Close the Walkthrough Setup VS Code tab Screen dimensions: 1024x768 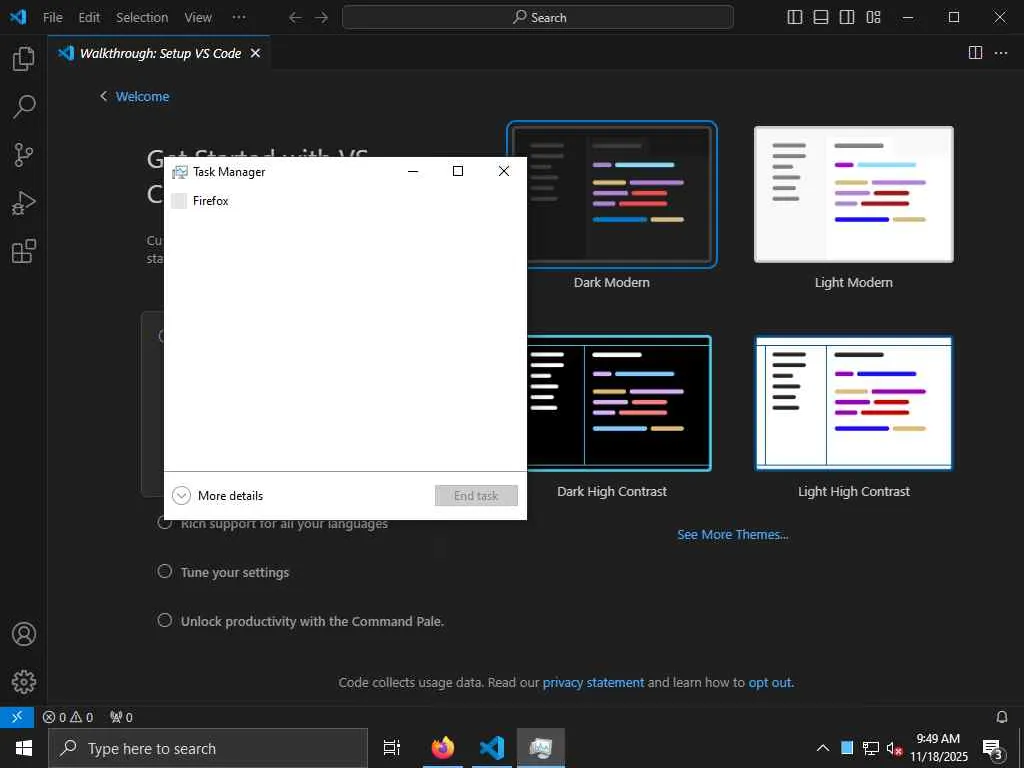[x=255, y=53]
